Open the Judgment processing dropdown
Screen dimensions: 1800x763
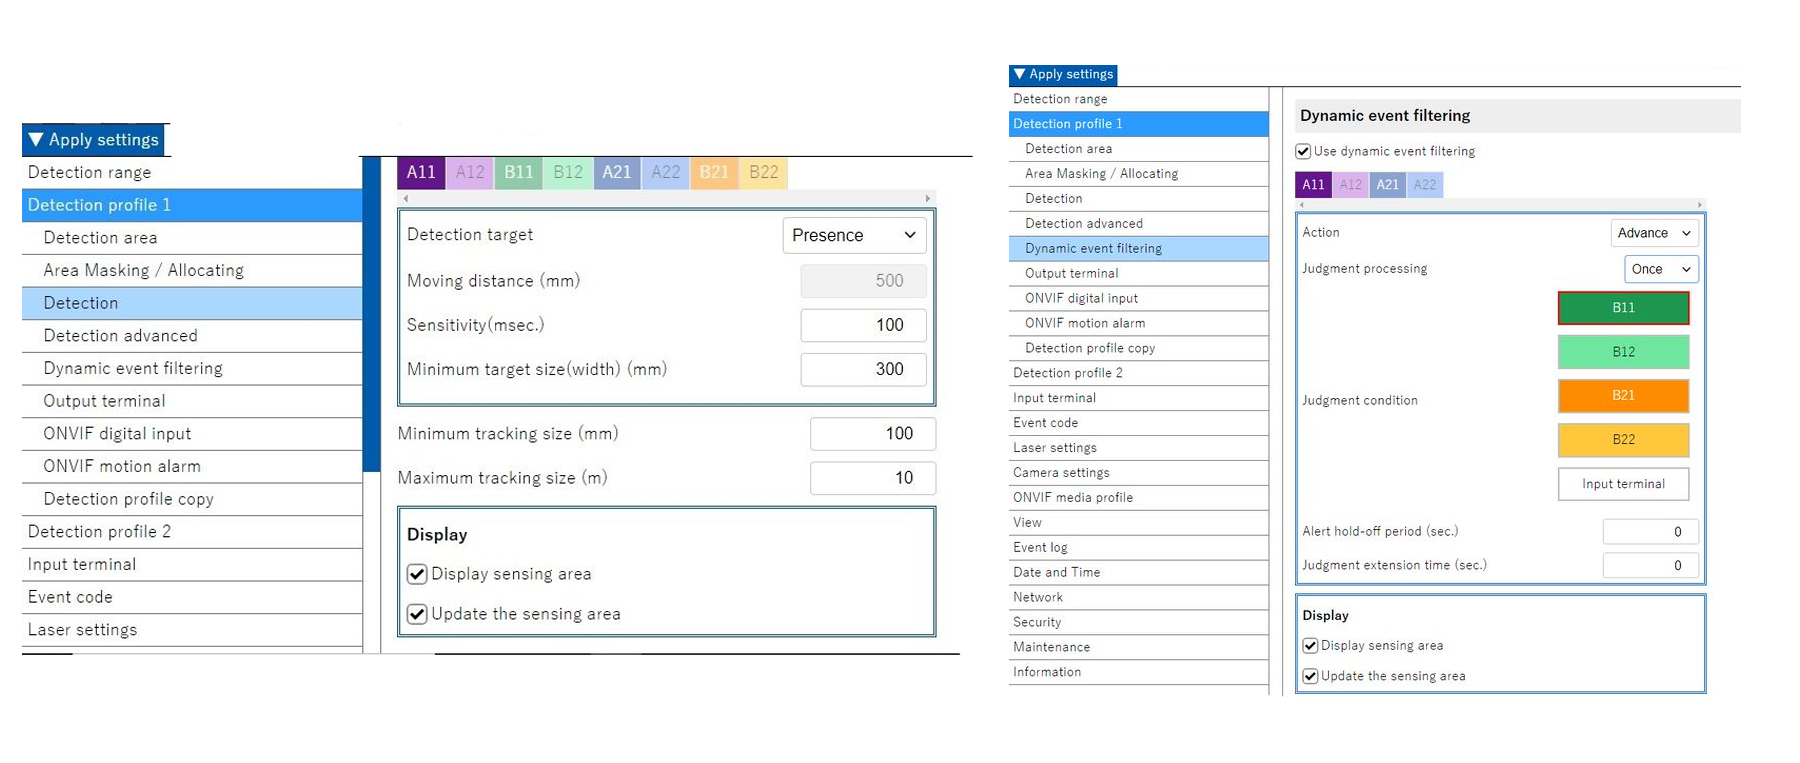[x=1660, y=269]
